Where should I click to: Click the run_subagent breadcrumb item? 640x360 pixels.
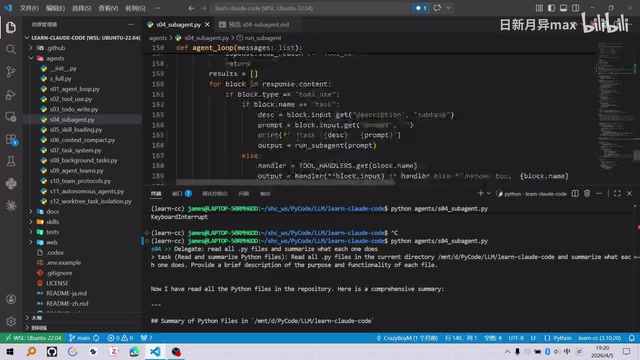tap(262, 38)
